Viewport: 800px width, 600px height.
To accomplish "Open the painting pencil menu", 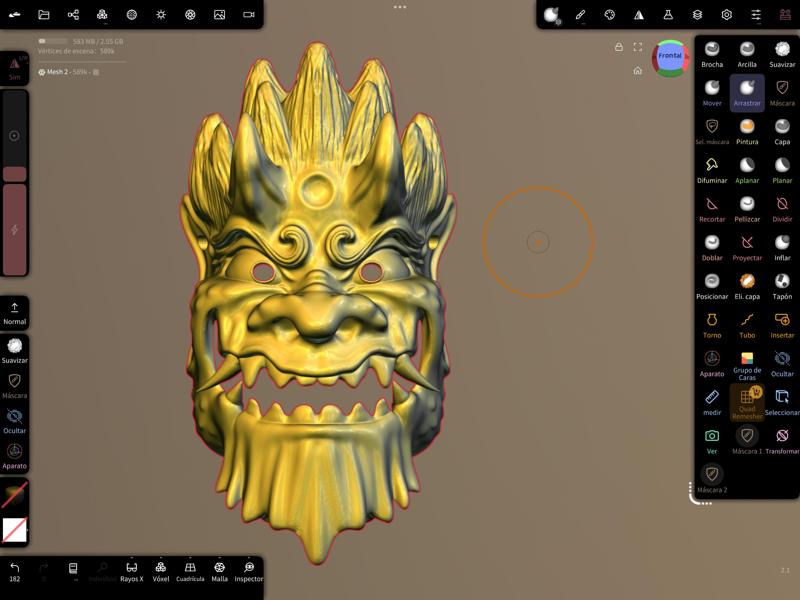I will (580, 15).
